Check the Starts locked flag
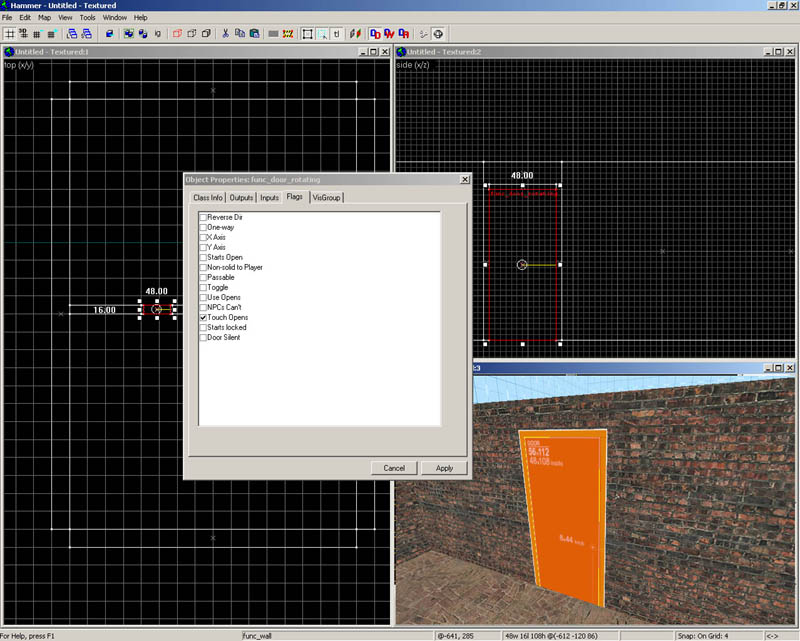Screen dimensions: 800x641 click(x=203, y=327)
